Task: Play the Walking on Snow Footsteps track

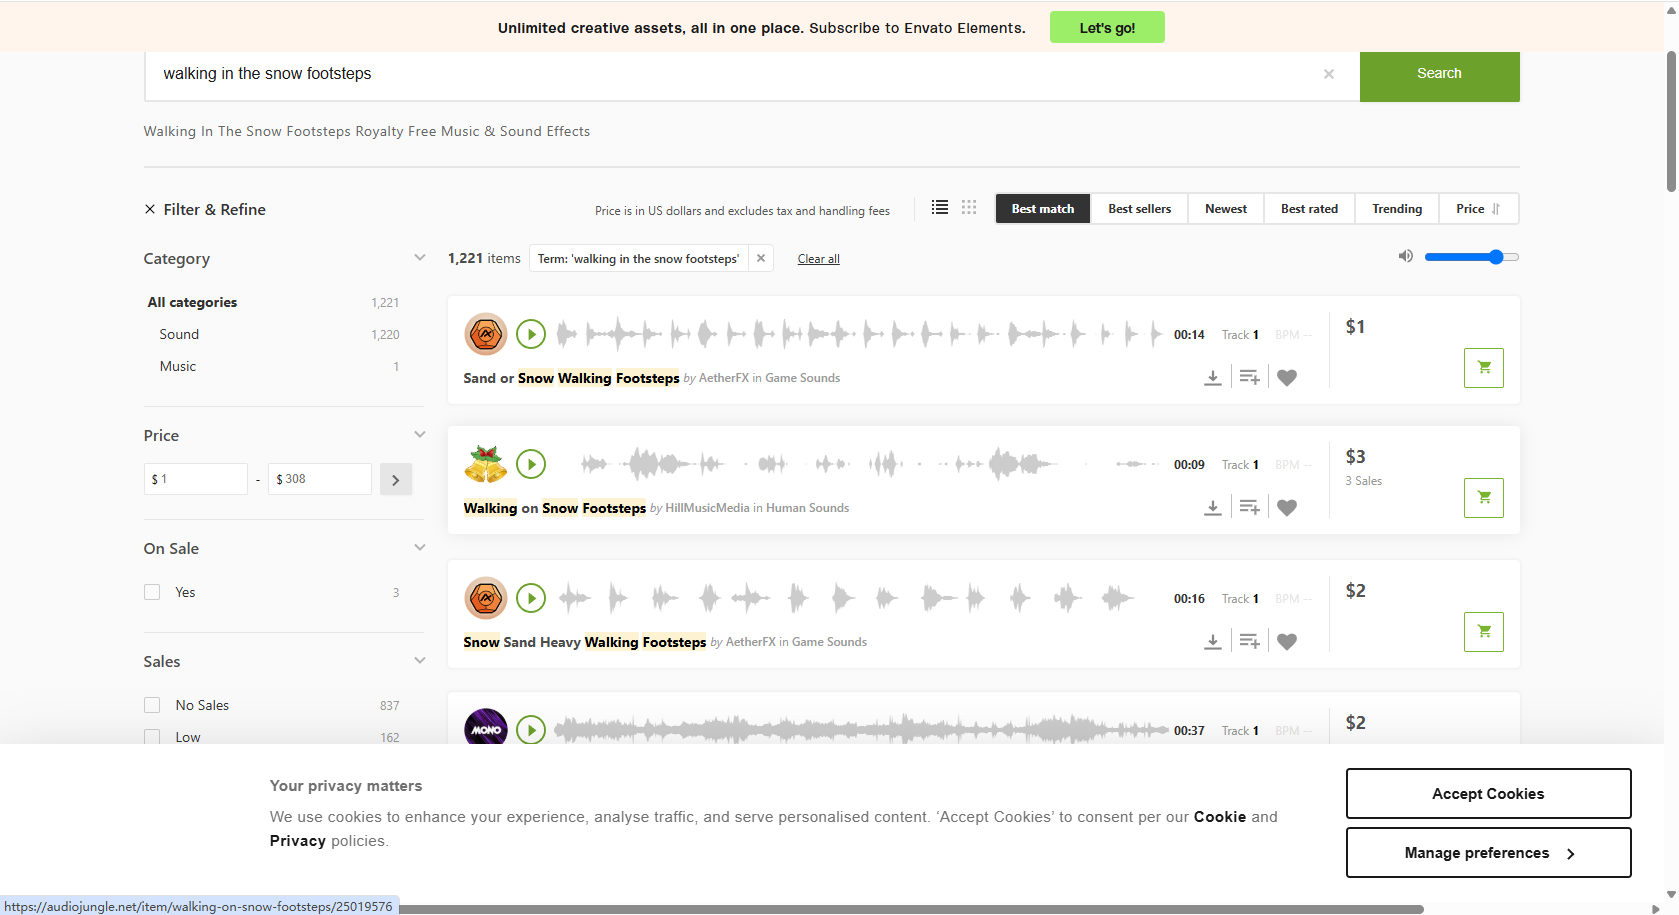Action: [x=531, y=464]
